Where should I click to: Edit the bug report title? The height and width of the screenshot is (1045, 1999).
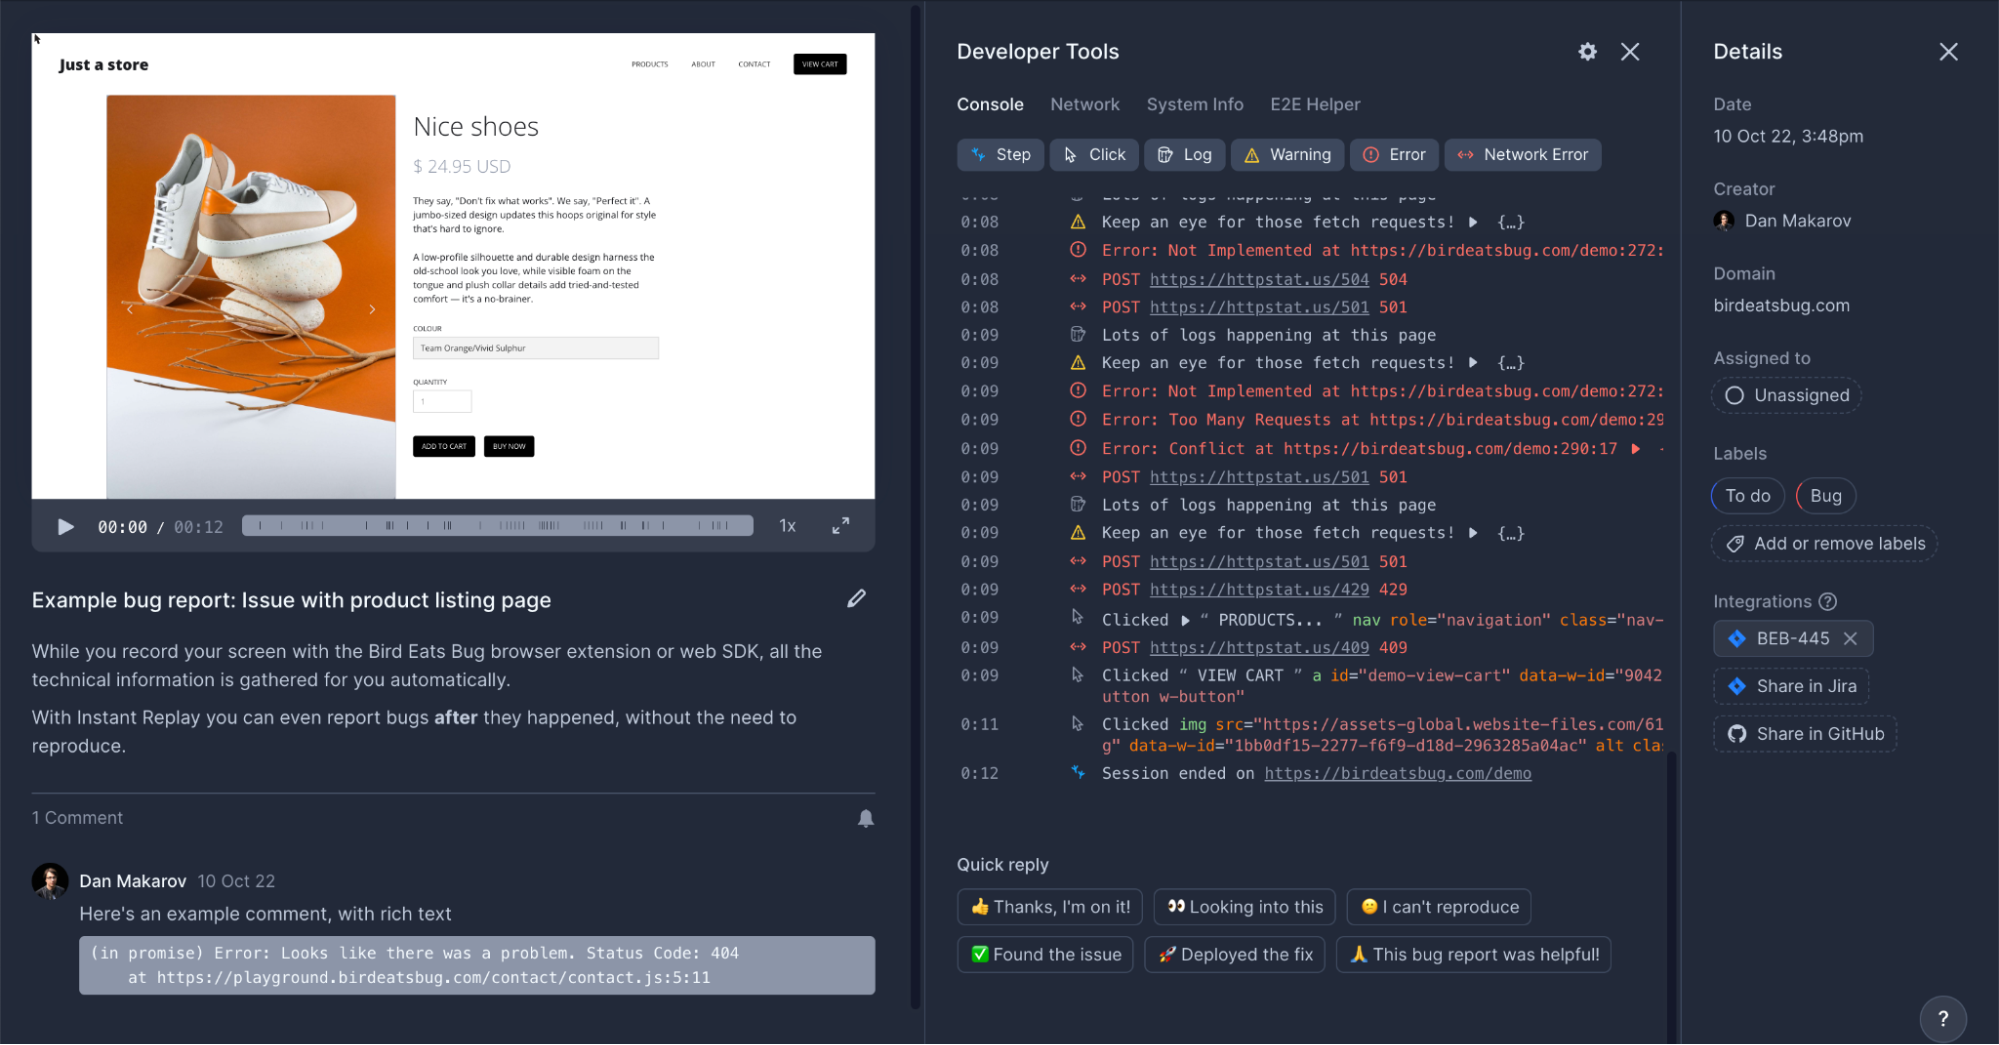[x=856, y=598]
